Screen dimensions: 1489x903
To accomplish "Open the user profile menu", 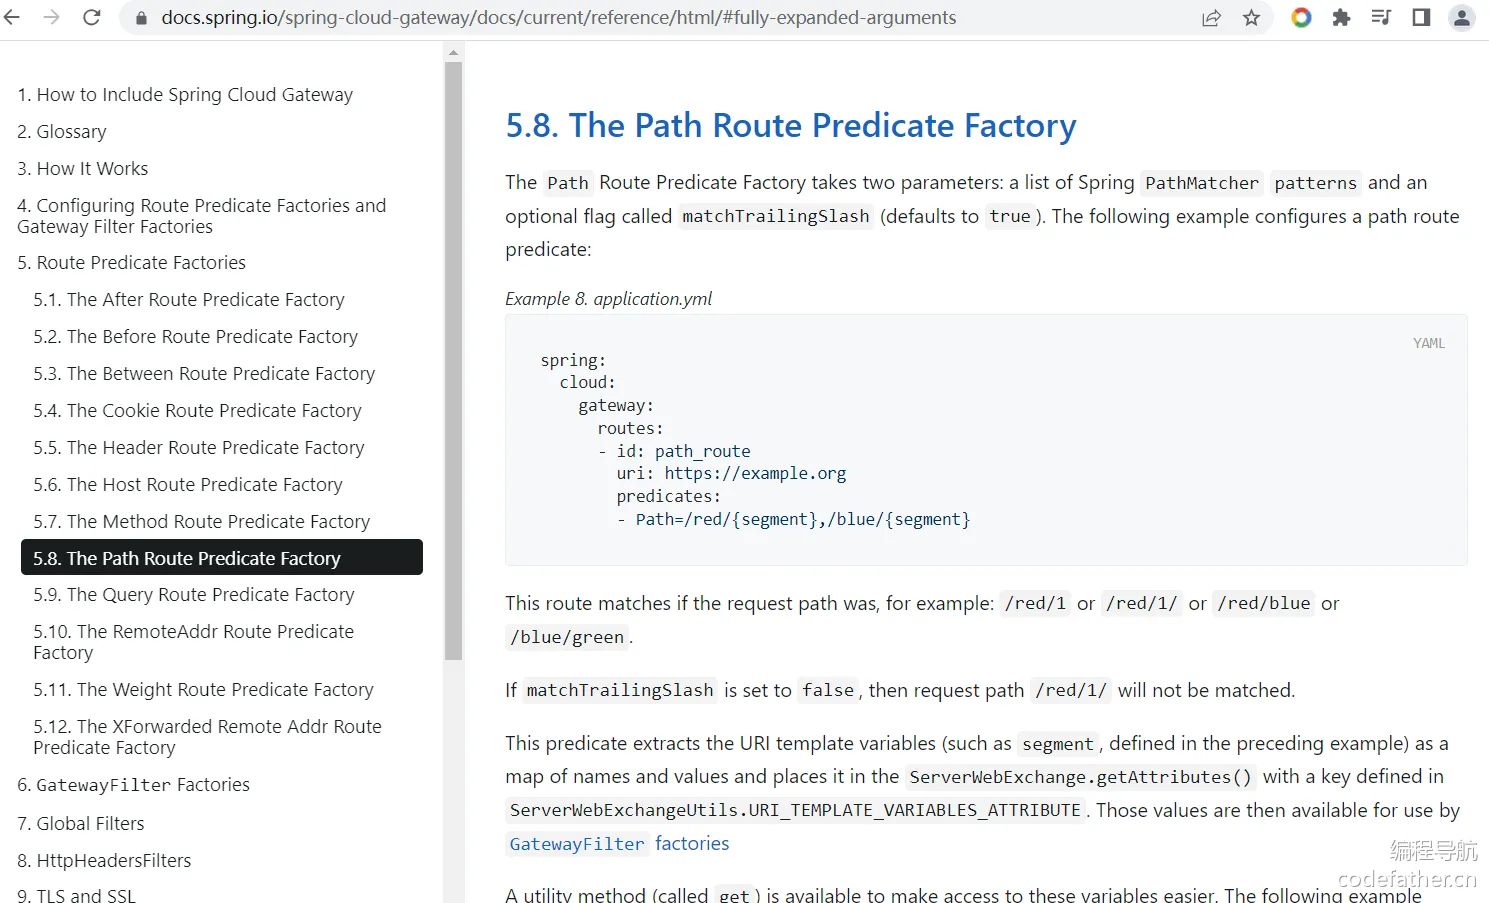I will (1462, 18).
